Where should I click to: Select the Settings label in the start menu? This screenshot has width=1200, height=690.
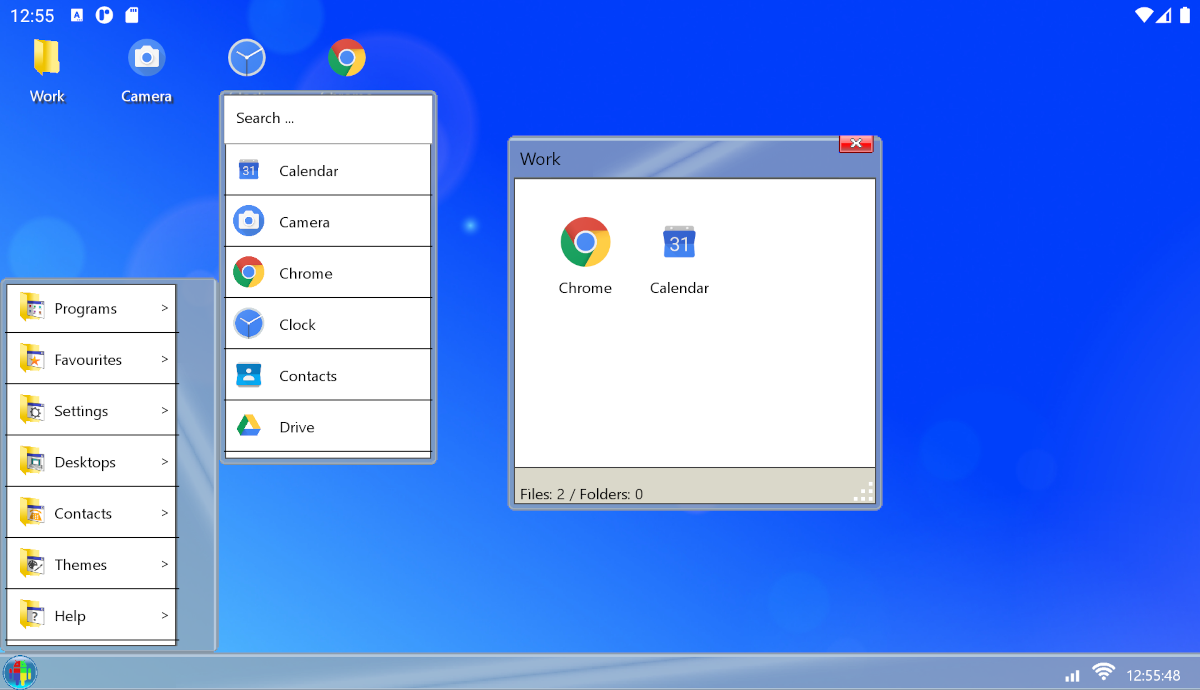pyautogui.click(x=81, y=411)
